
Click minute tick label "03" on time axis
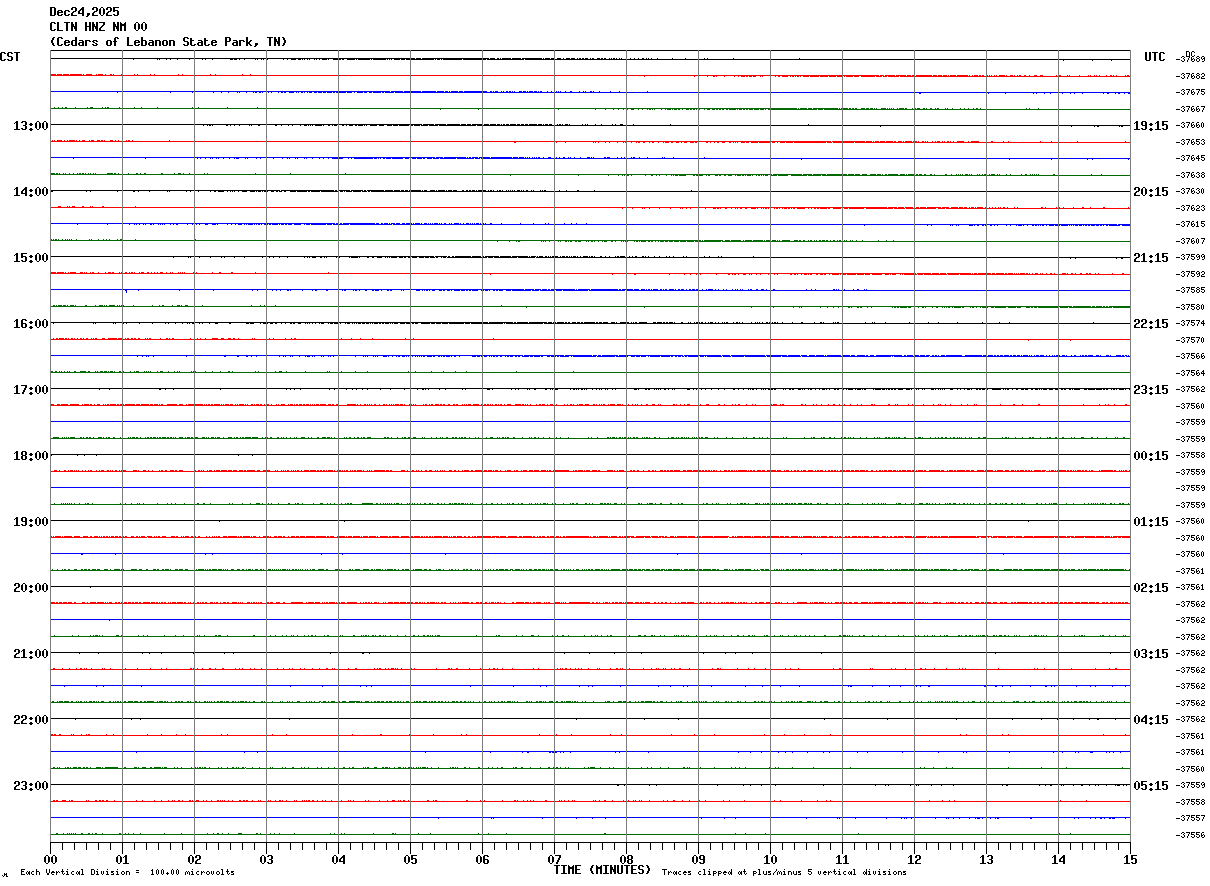click(x=266, y=859)
